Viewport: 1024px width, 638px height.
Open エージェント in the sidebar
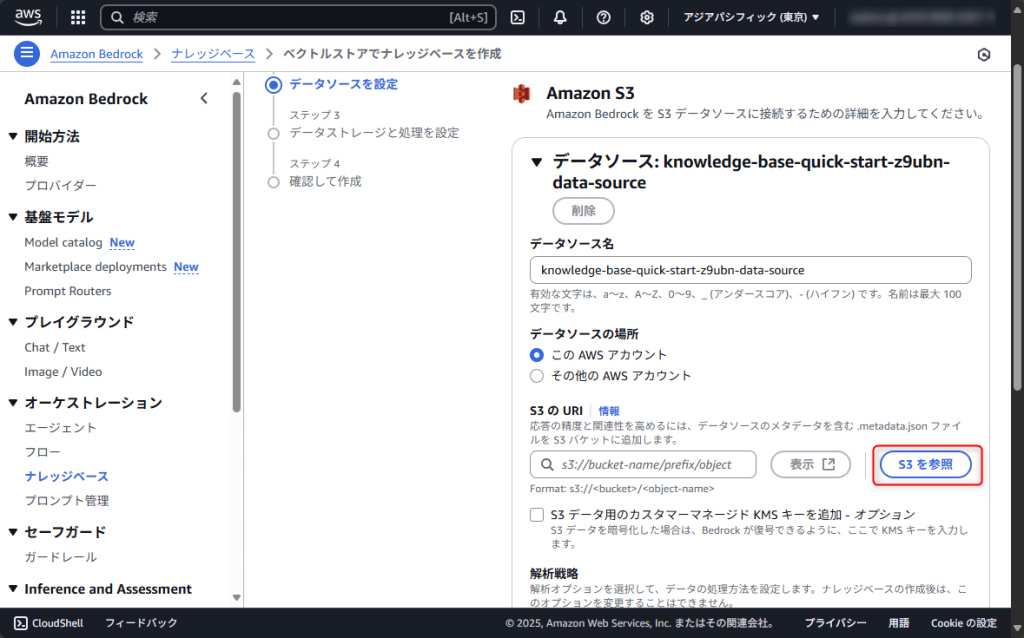coord(60,428)
